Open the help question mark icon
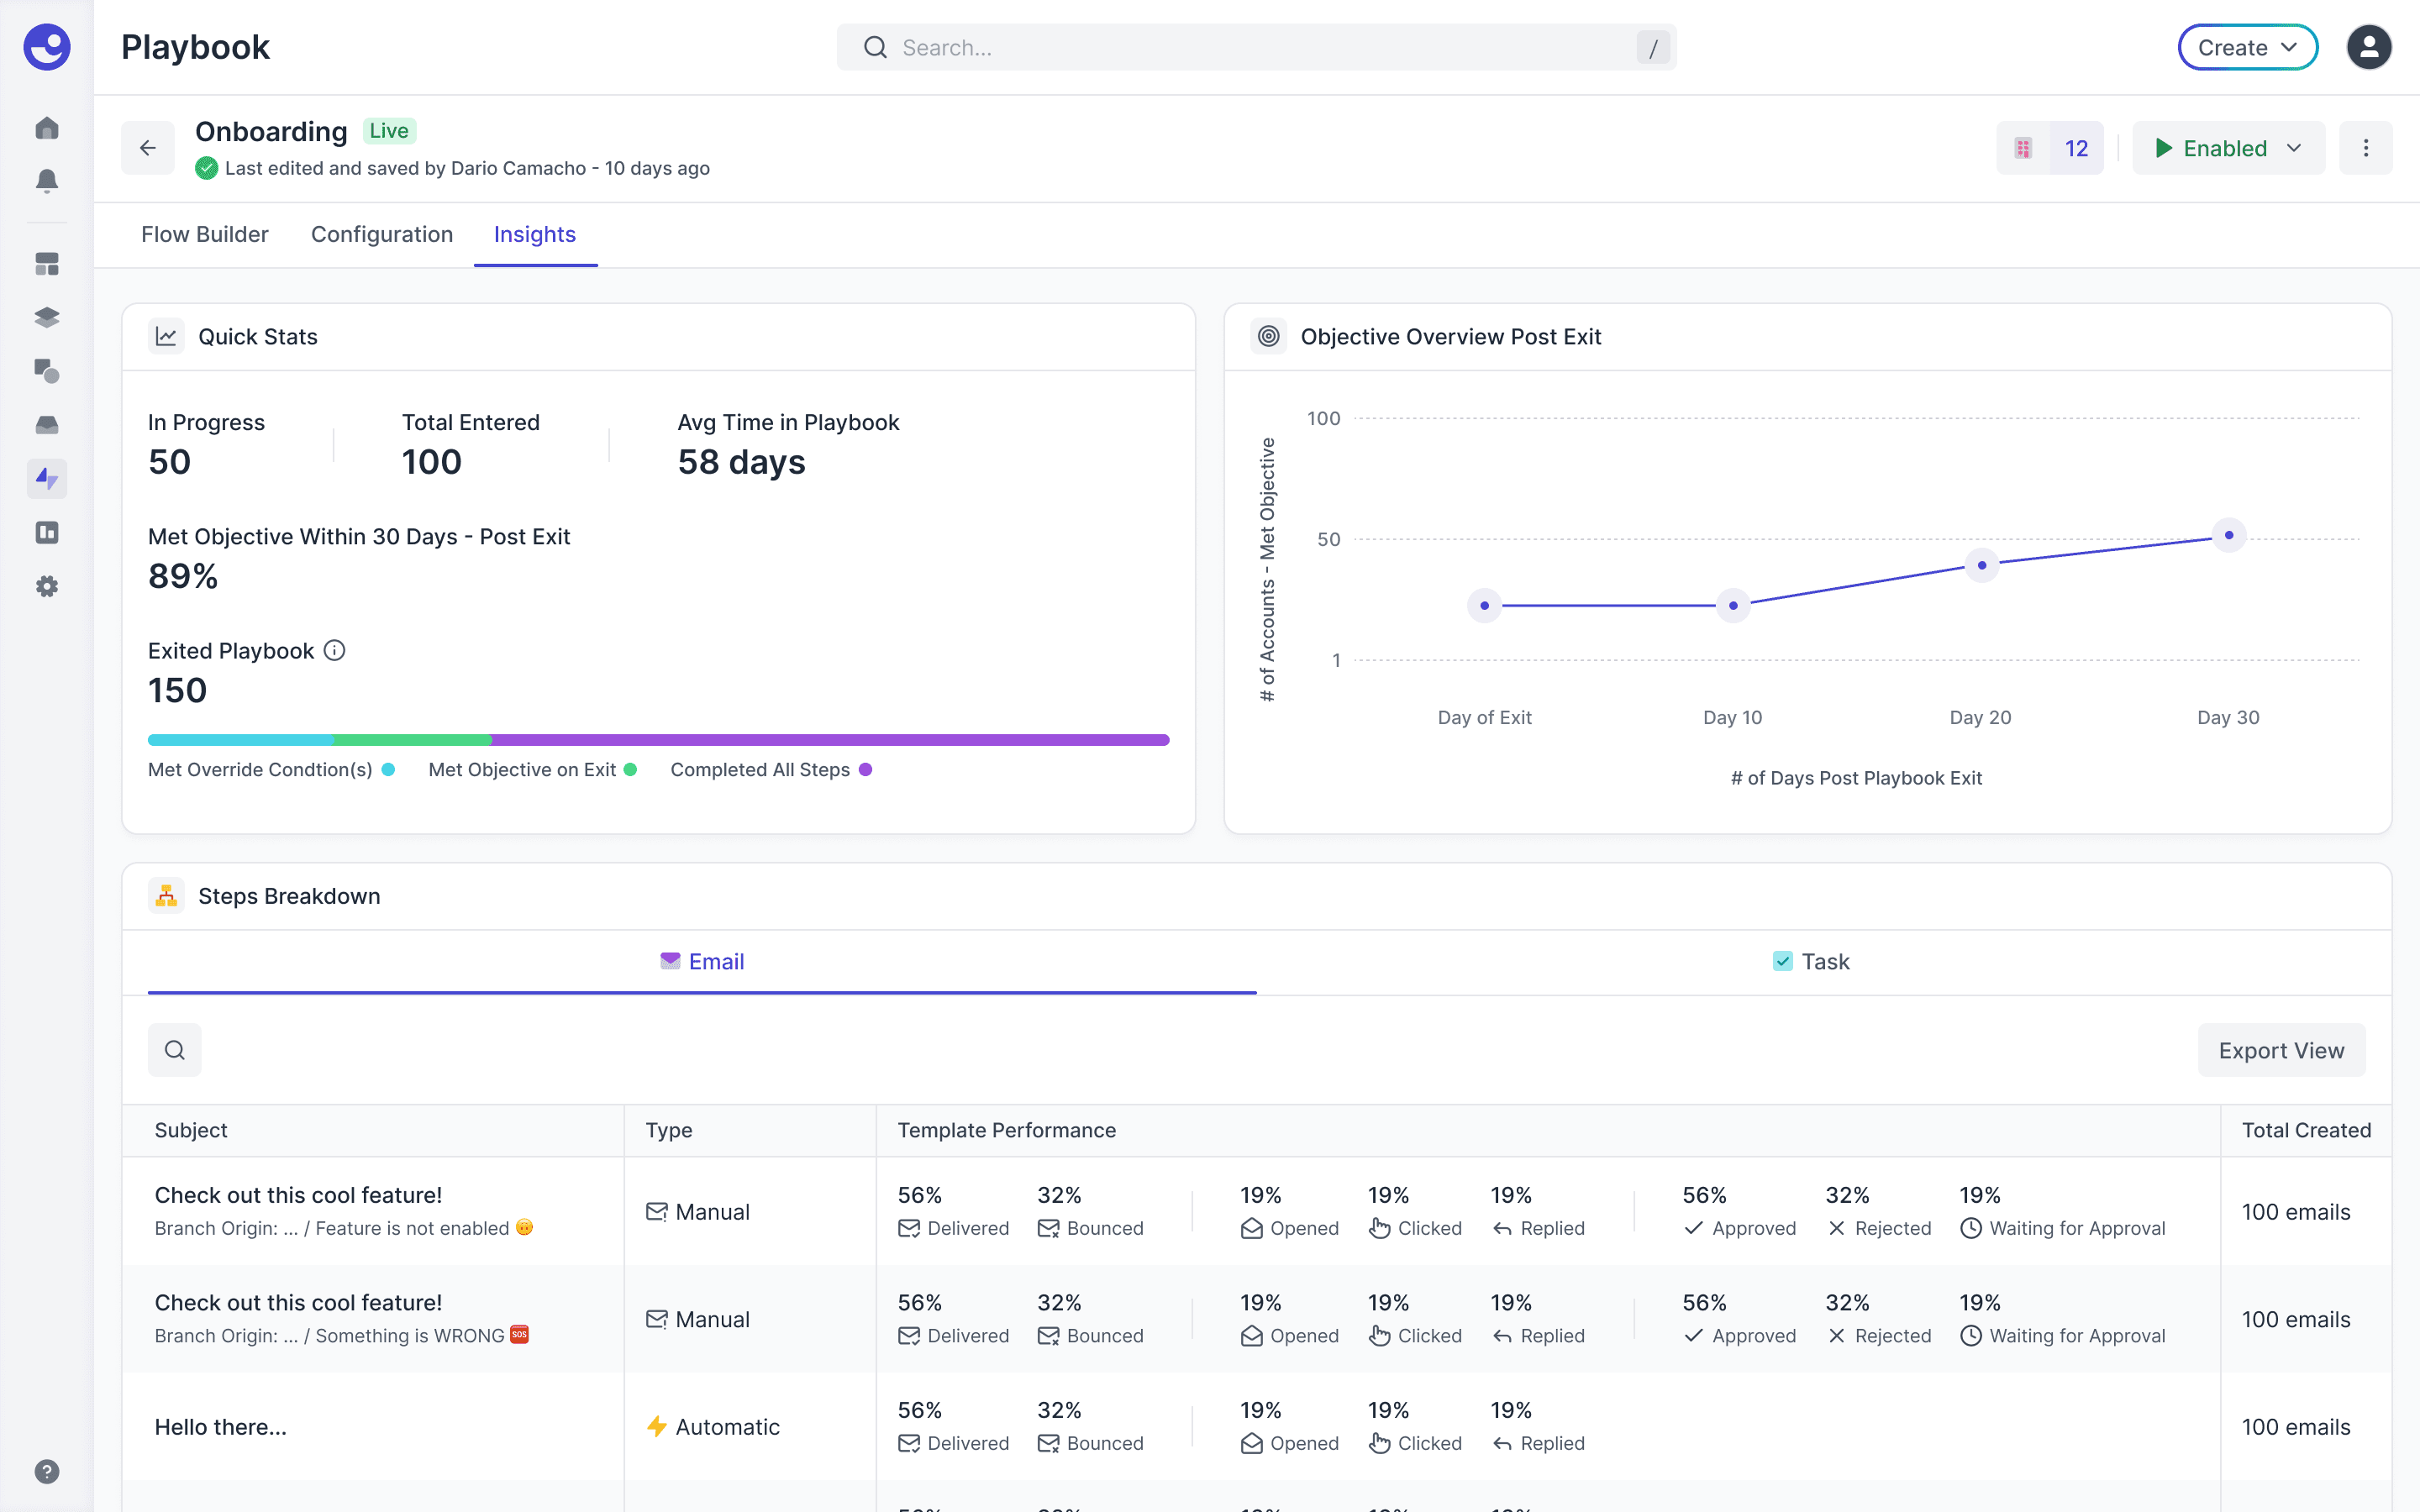 click(x=47, y=1471)
